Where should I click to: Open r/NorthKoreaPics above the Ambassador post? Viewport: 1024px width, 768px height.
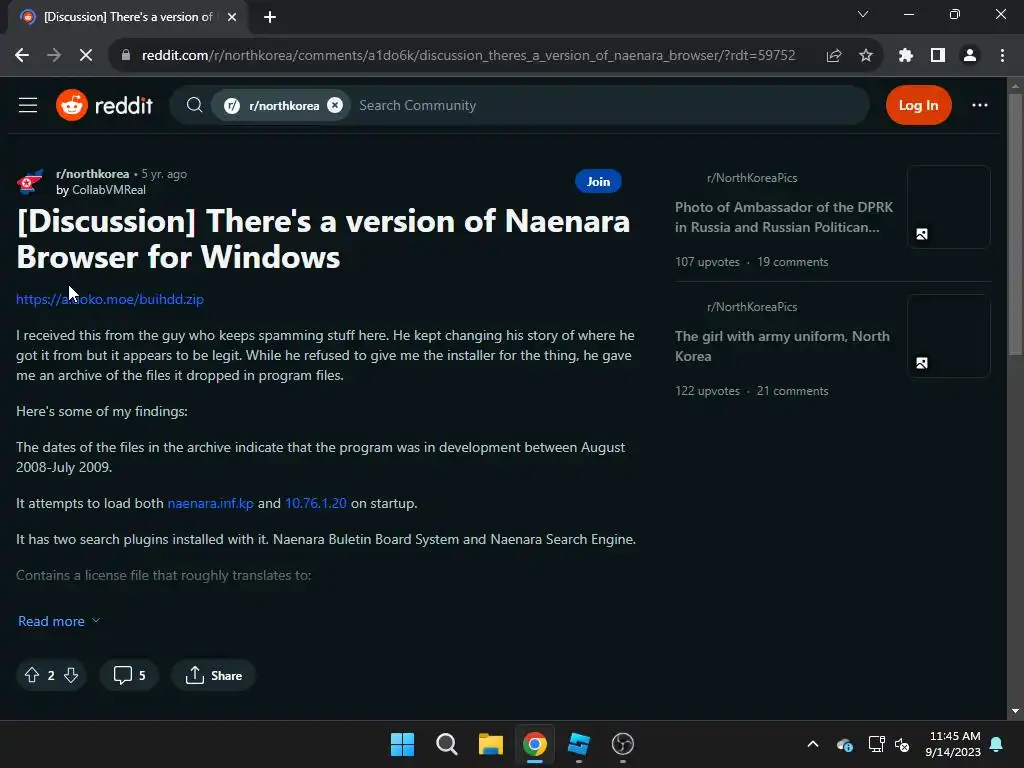coord(752,178)
